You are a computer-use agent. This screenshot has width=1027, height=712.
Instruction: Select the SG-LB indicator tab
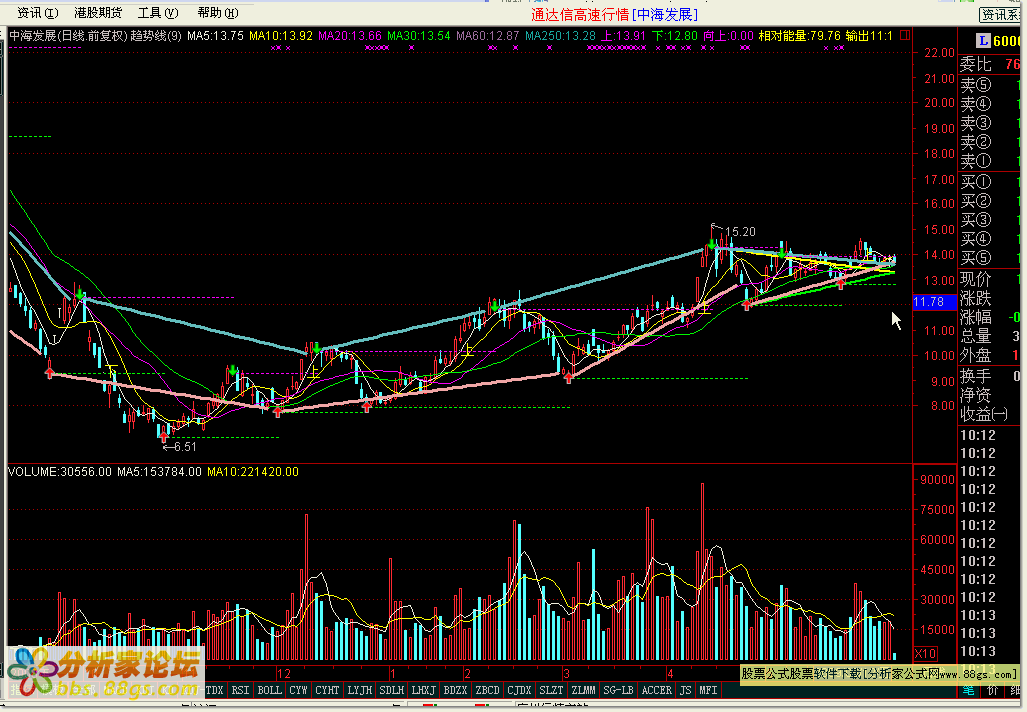coord(618,690)
